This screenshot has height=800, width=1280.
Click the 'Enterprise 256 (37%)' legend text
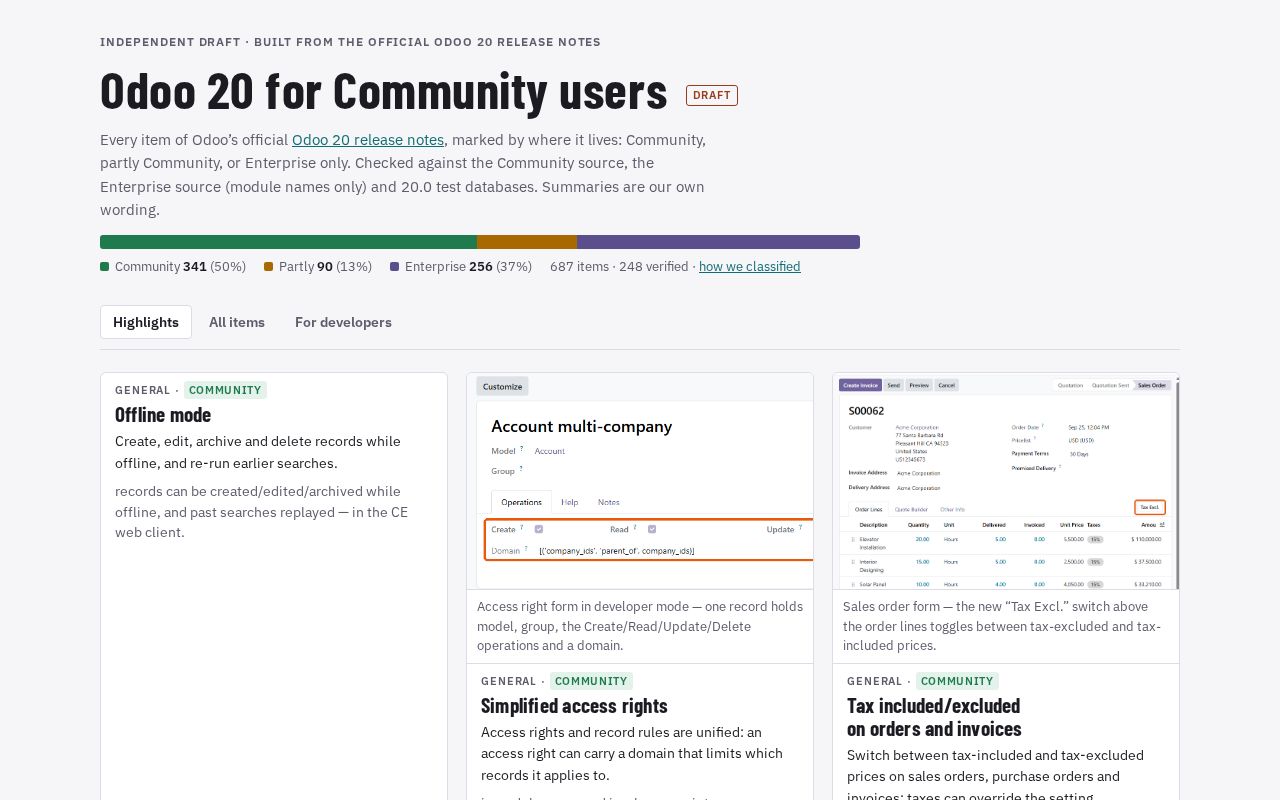tap(468, 267)
